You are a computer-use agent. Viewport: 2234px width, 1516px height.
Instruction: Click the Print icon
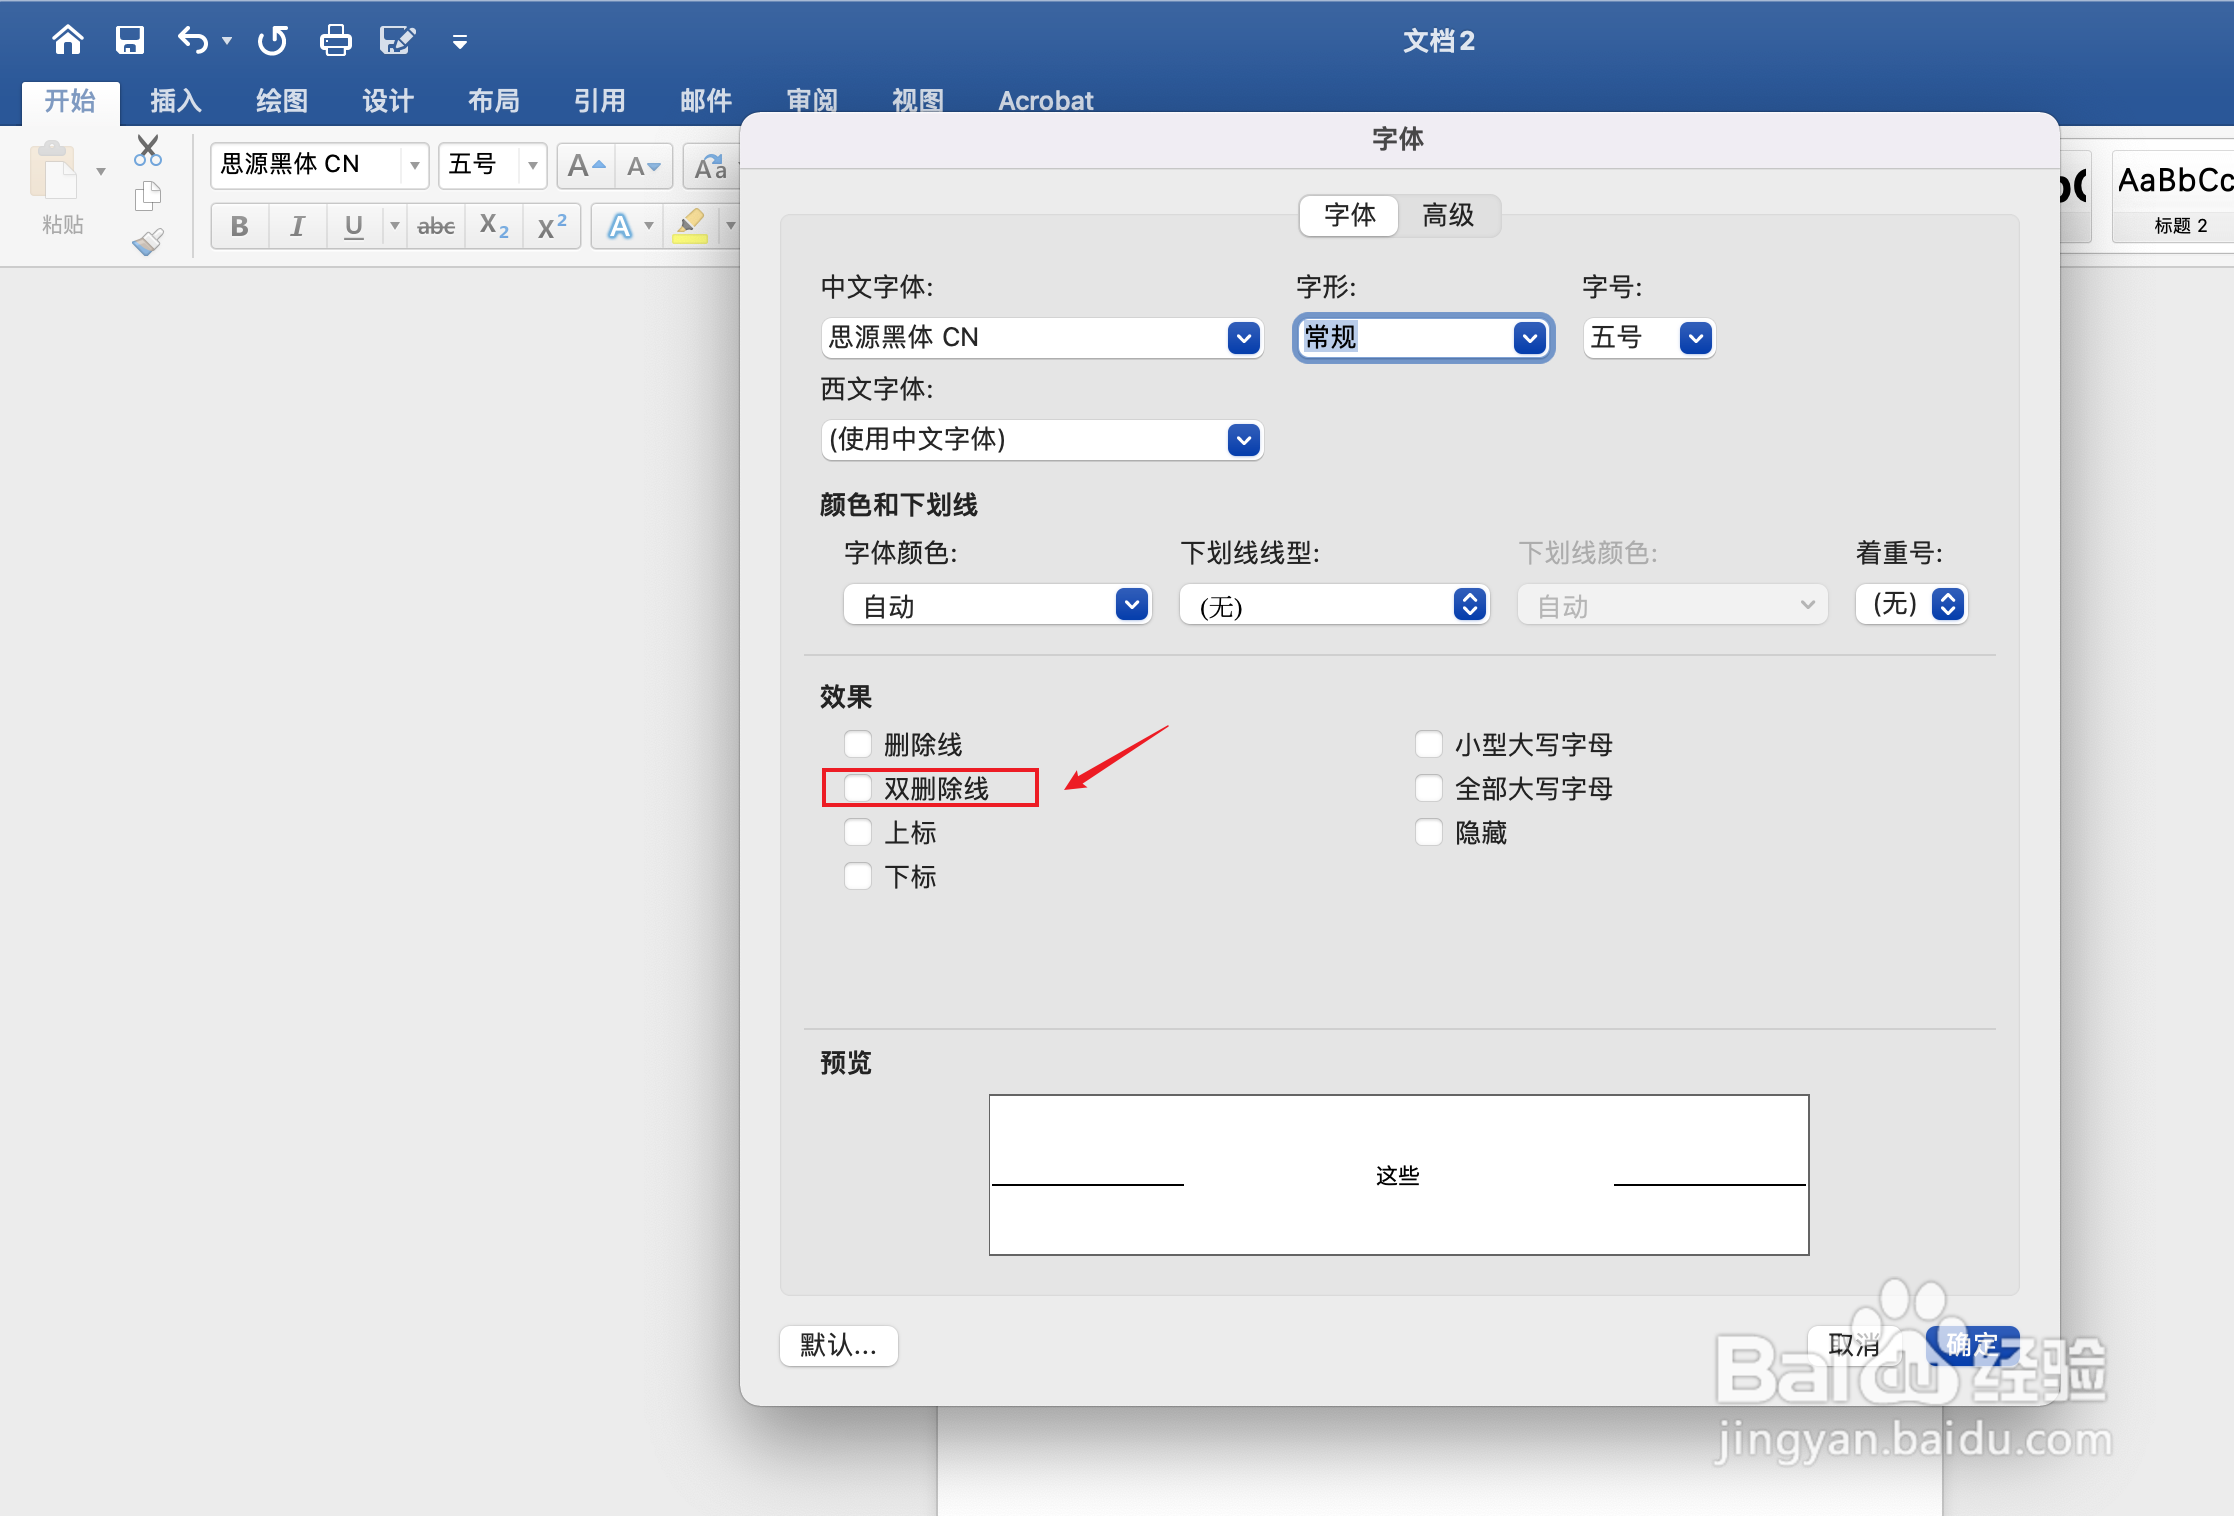tap(335, 40)
